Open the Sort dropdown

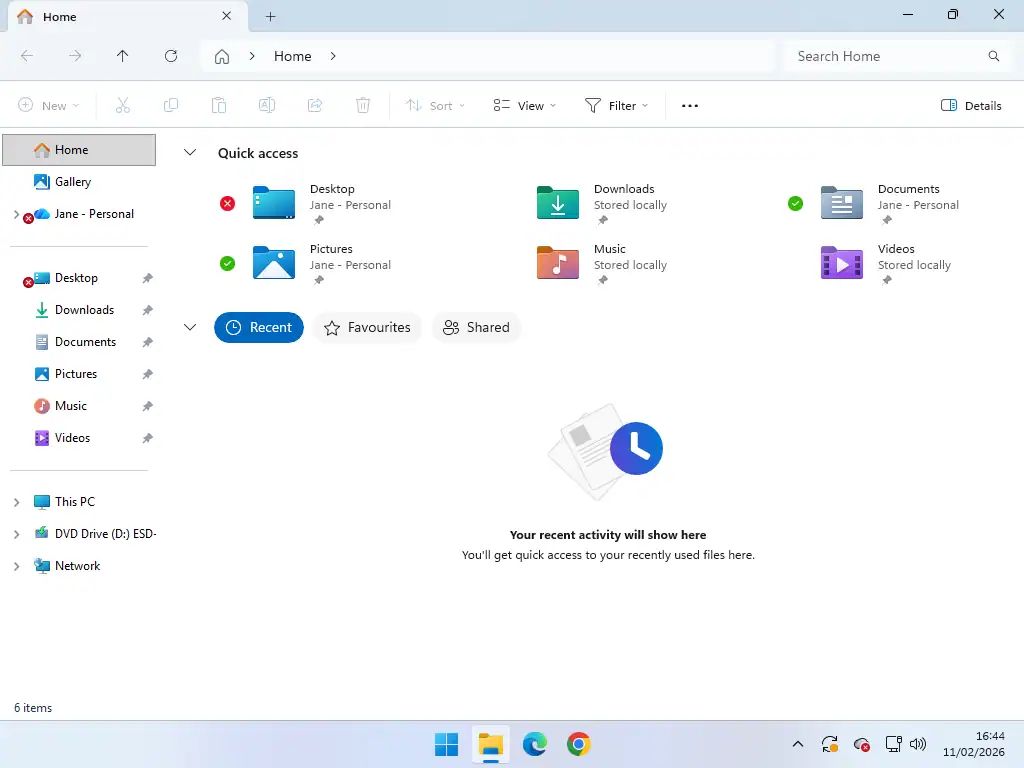point(435,105)
